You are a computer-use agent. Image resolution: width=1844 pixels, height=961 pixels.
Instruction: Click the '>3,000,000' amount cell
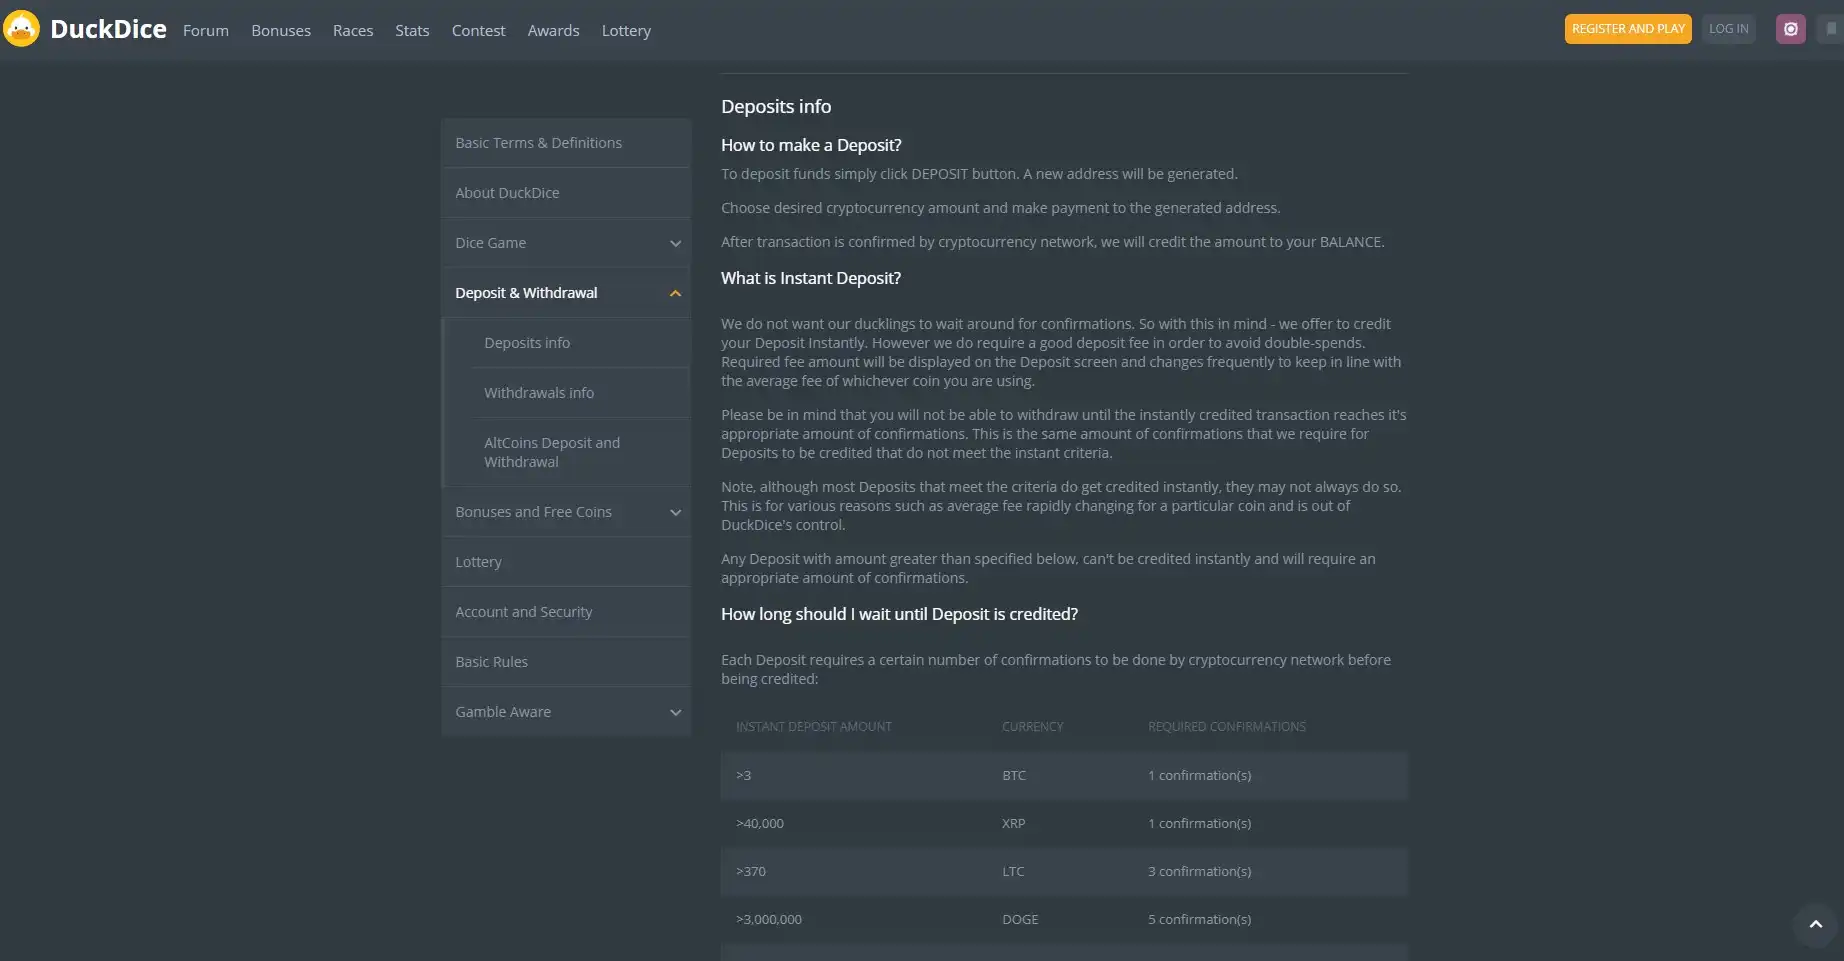769,920
